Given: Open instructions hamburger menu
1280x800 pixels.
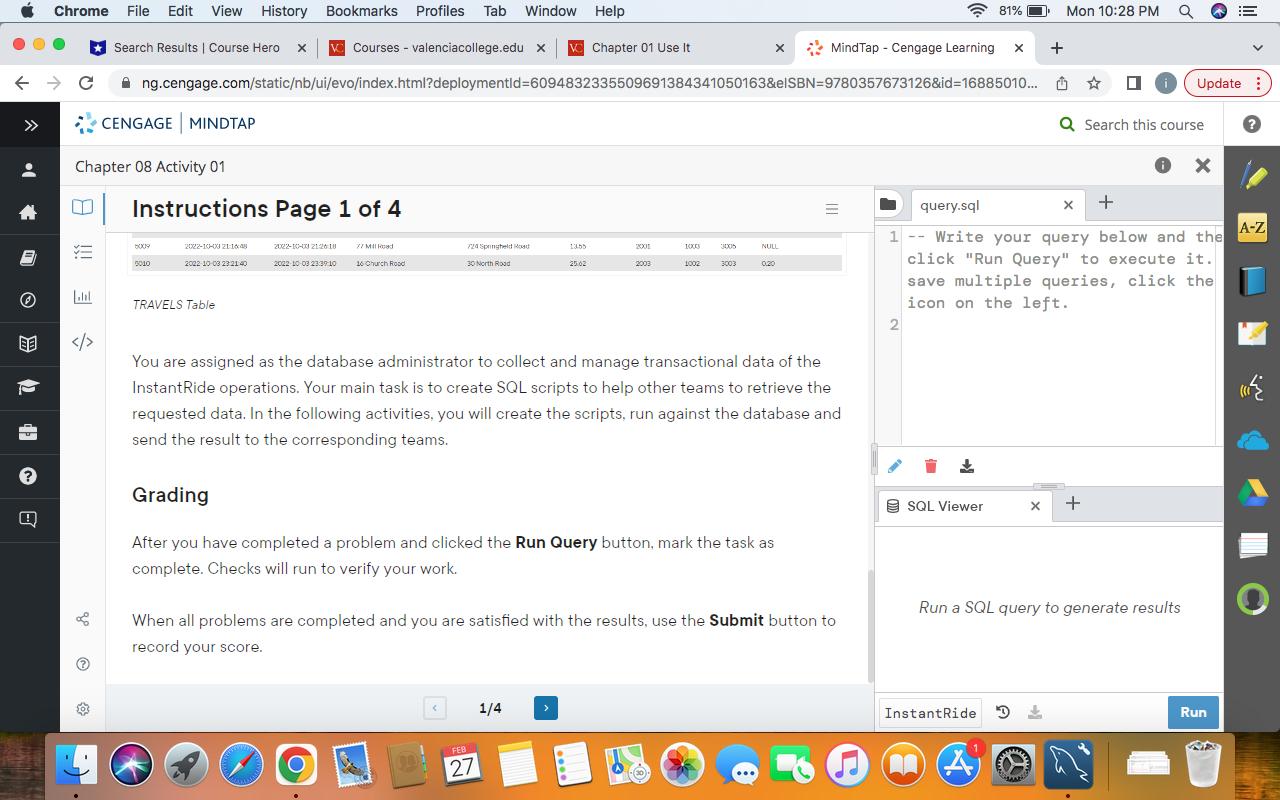Looking at the screenshot, I should [831, 209].
